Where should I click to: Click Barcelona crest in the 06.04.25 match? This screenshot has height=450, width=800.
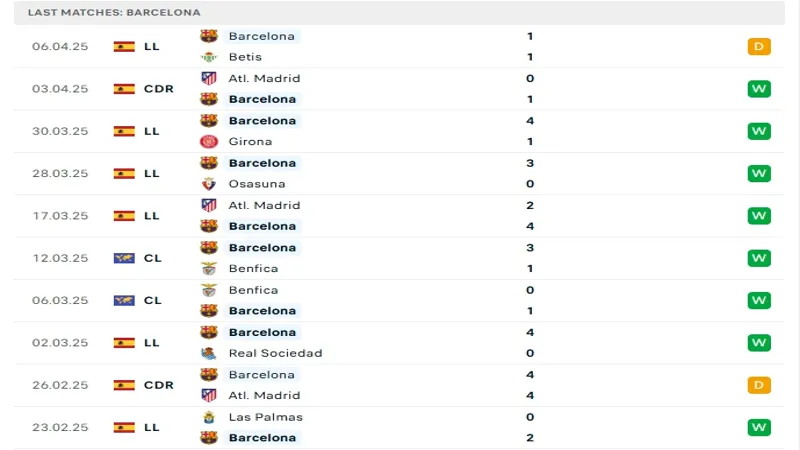pos(209,36)
